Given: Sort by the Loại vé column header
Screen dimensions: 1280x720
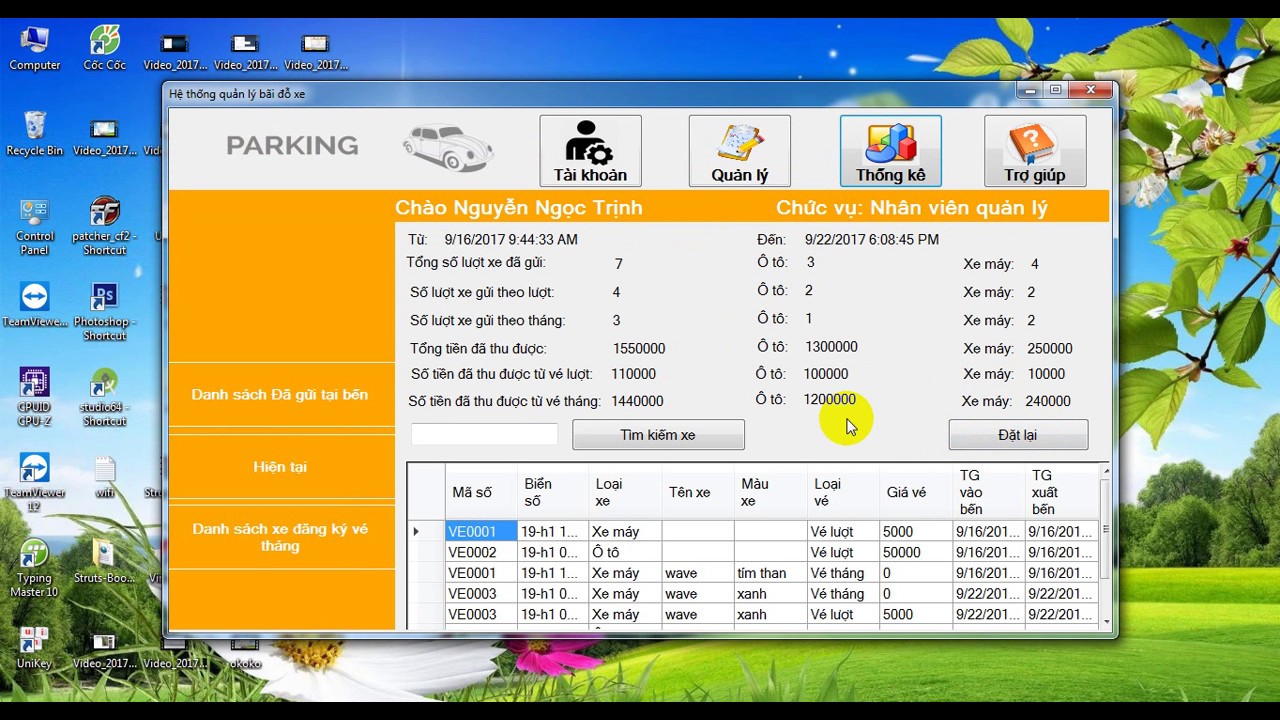Looking at the screenshot, I should point(842,492).
